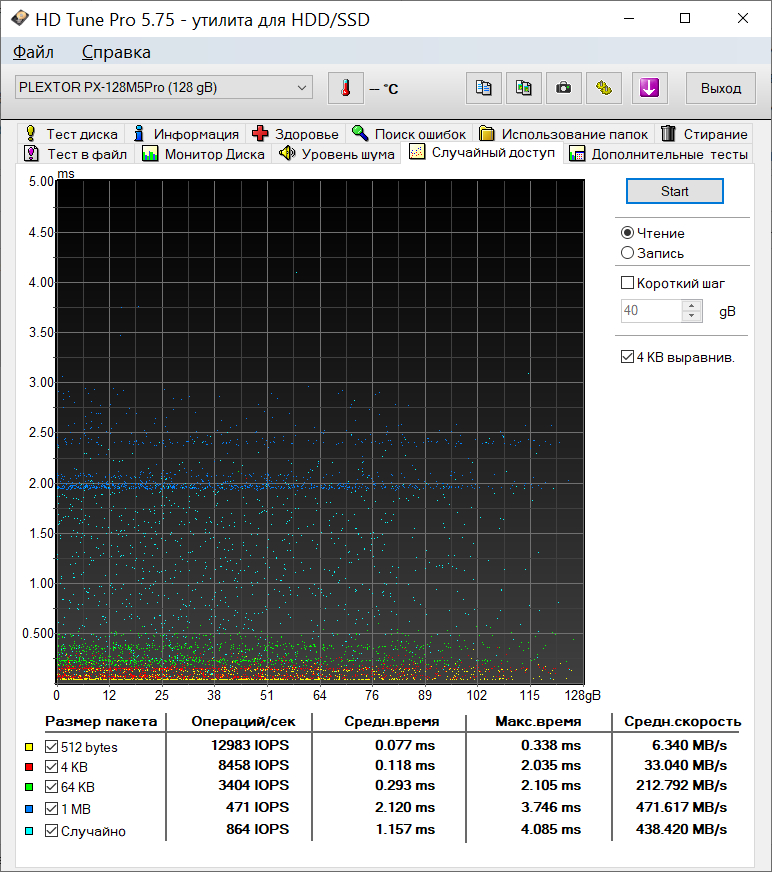Click the yellow 512 bytes color swatch

point(29,747)
